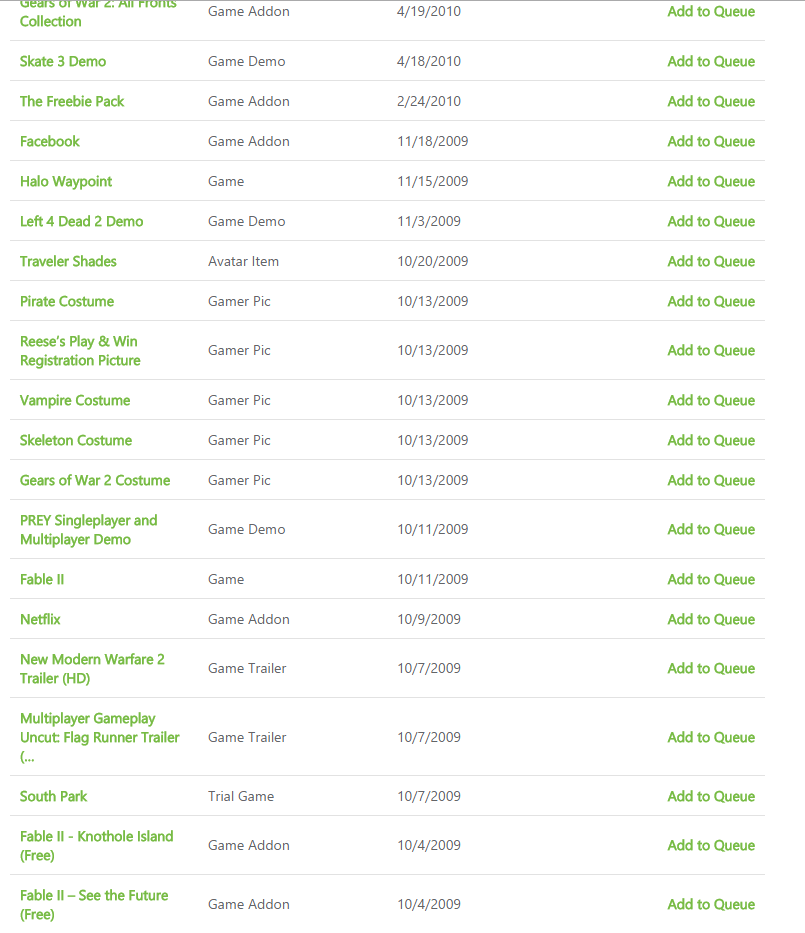The height and width of the screenshot is (933, 805).
Task: Add Skeleton Costume to queue
Action: (x=711, y=440)
